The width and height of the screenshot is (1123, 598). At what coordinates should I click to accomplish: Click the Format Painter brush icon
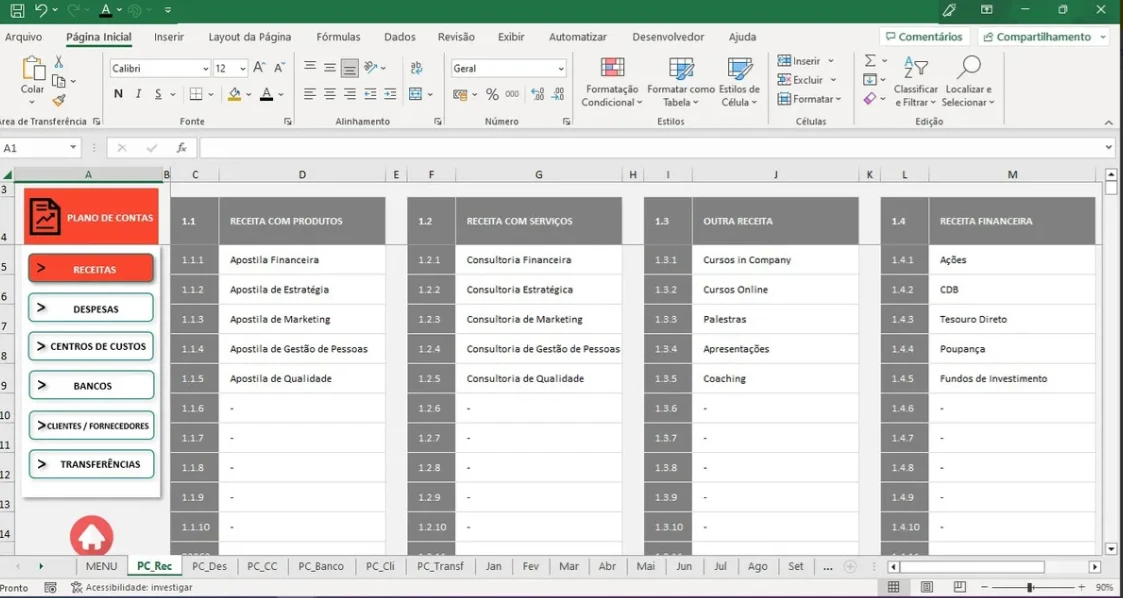[59, 100]
